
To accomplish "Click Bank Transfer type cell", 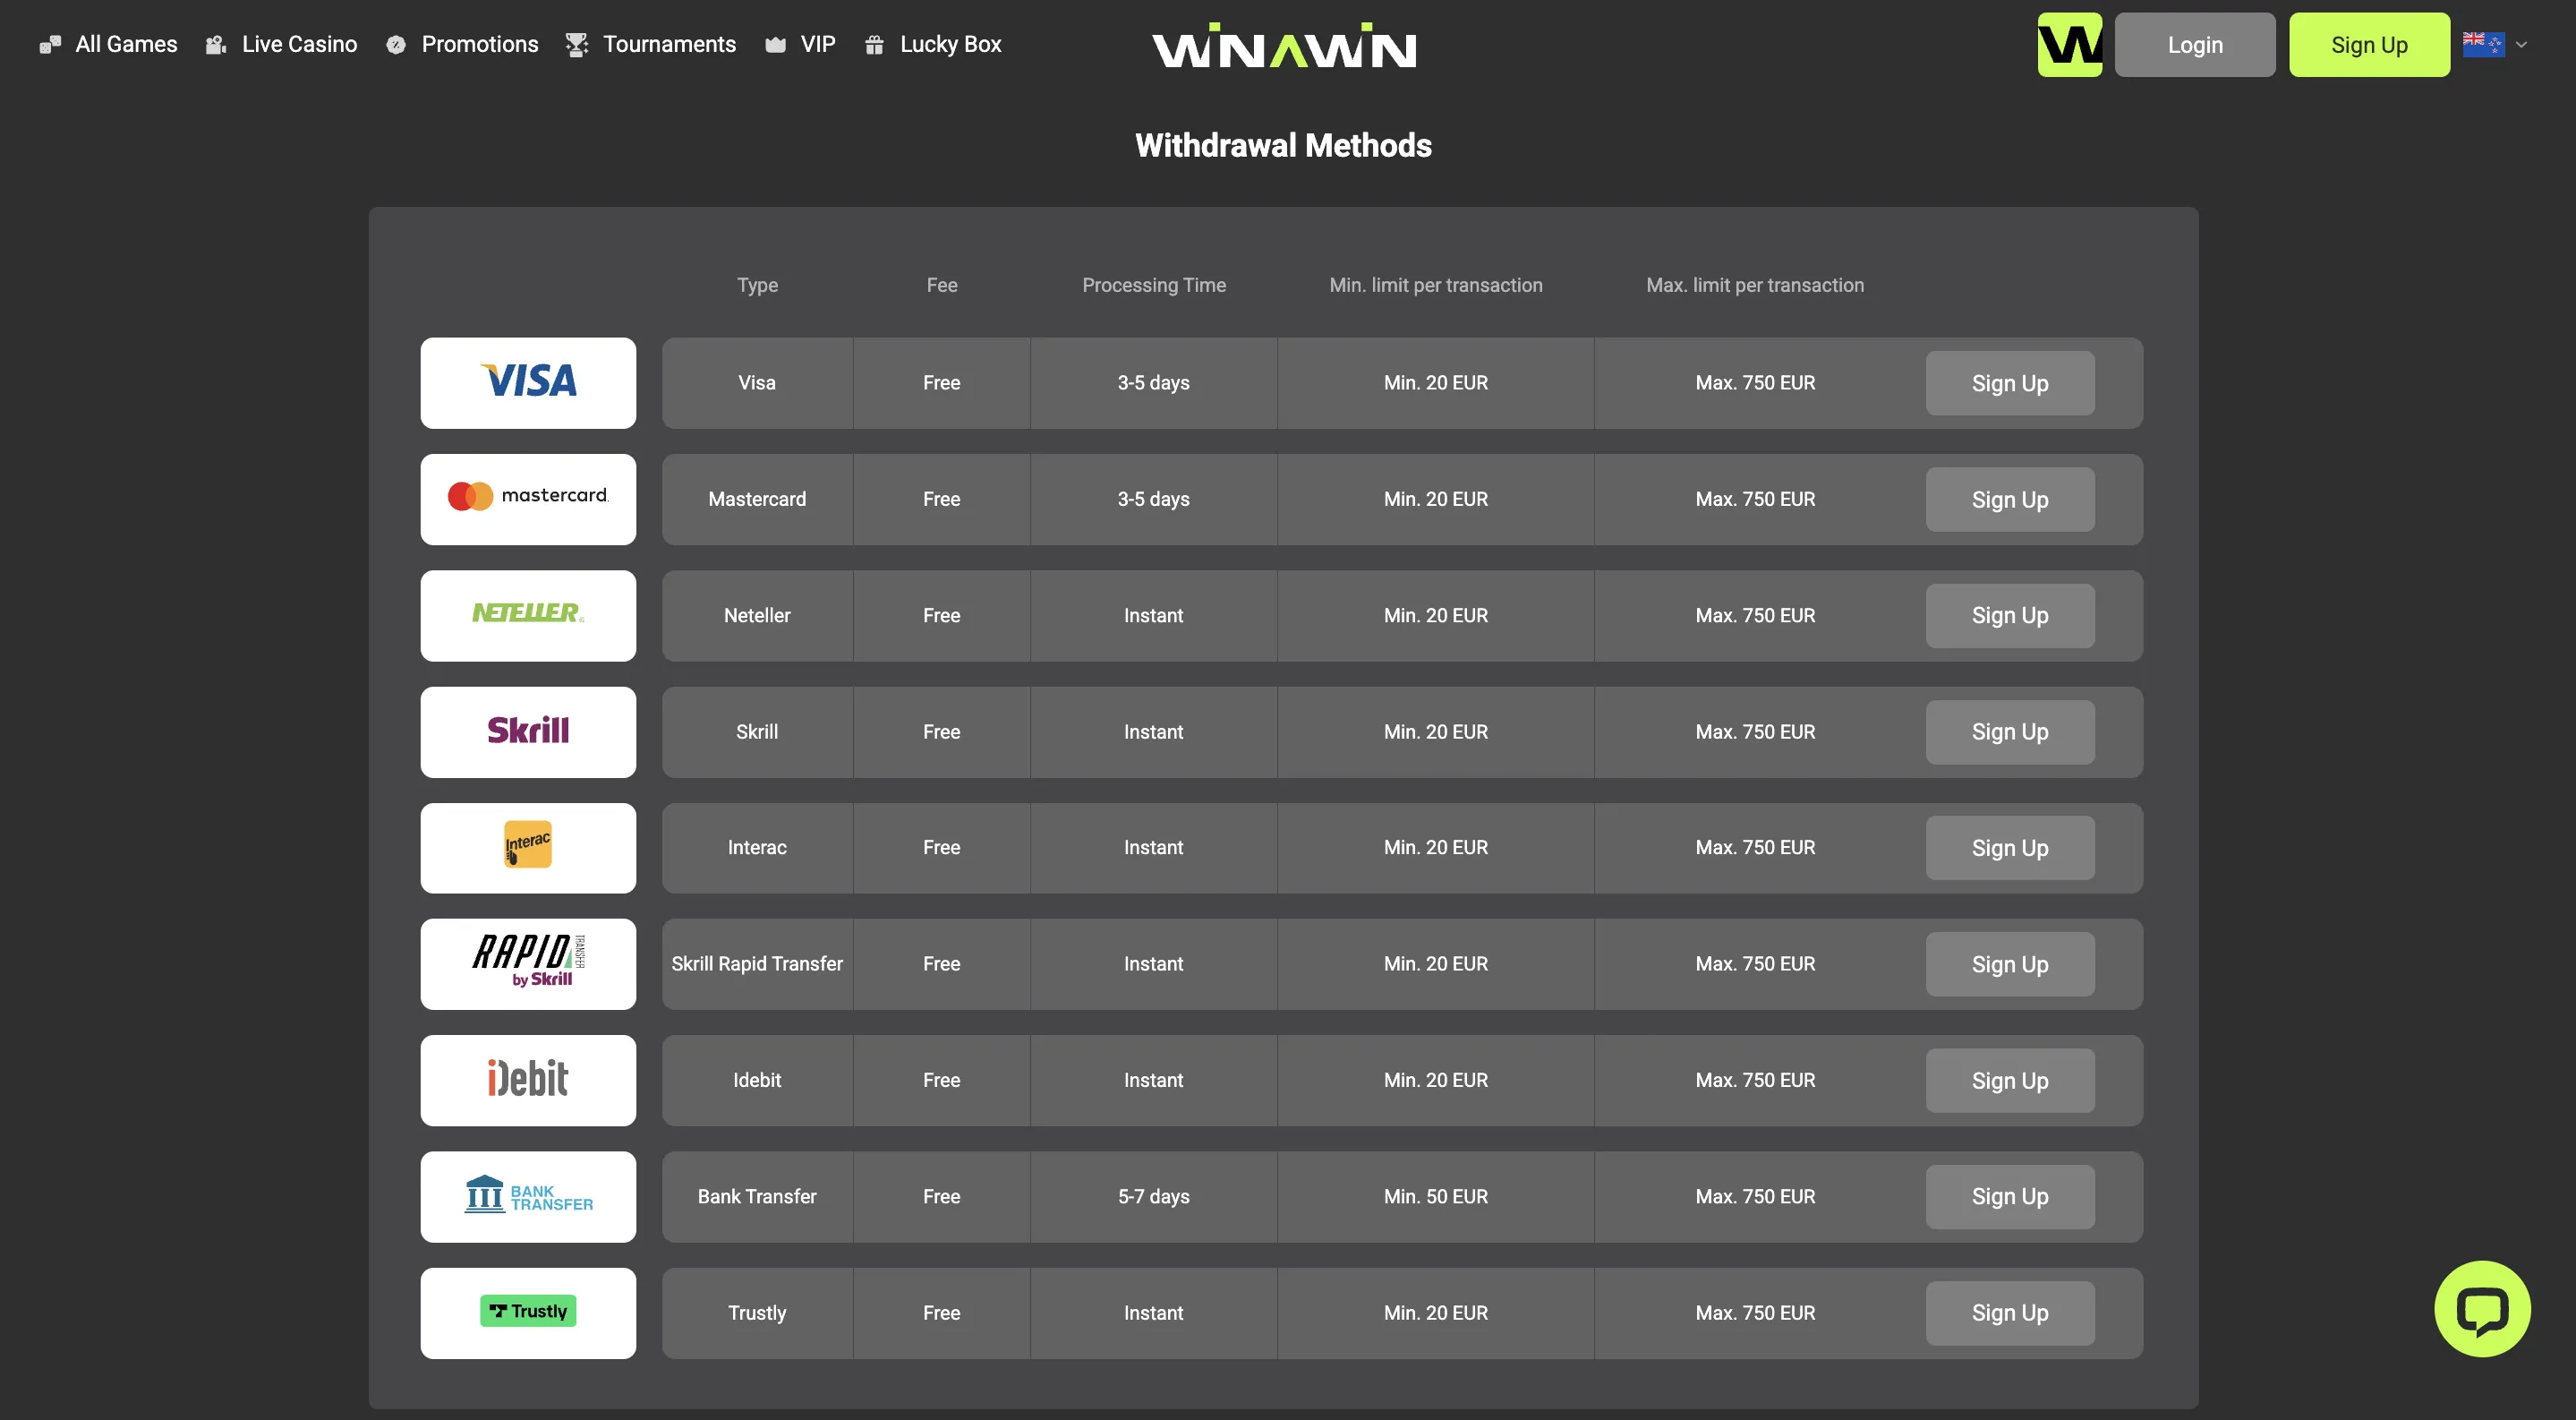I will tap(757, 1197).
